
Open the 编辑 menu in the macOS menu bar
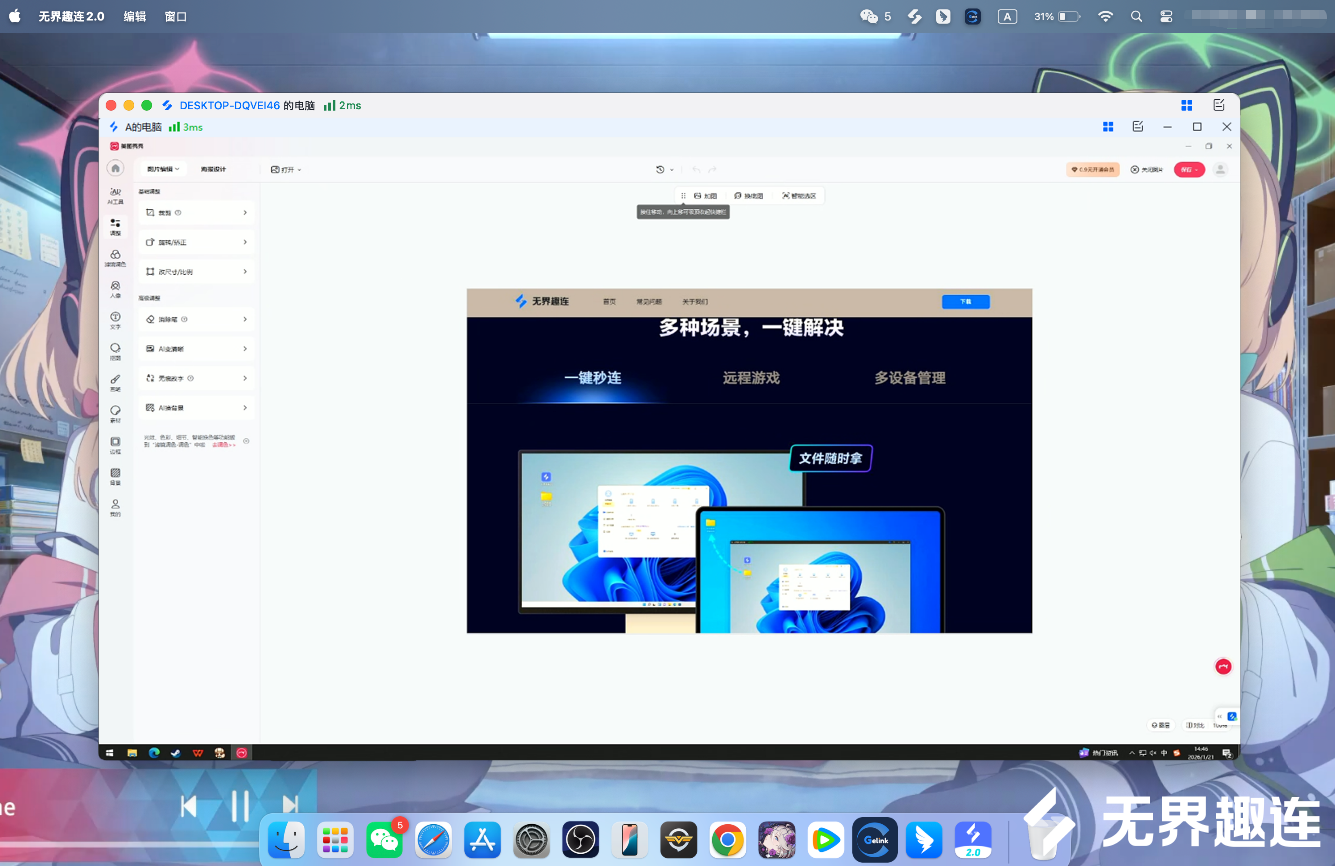(134, 17)
